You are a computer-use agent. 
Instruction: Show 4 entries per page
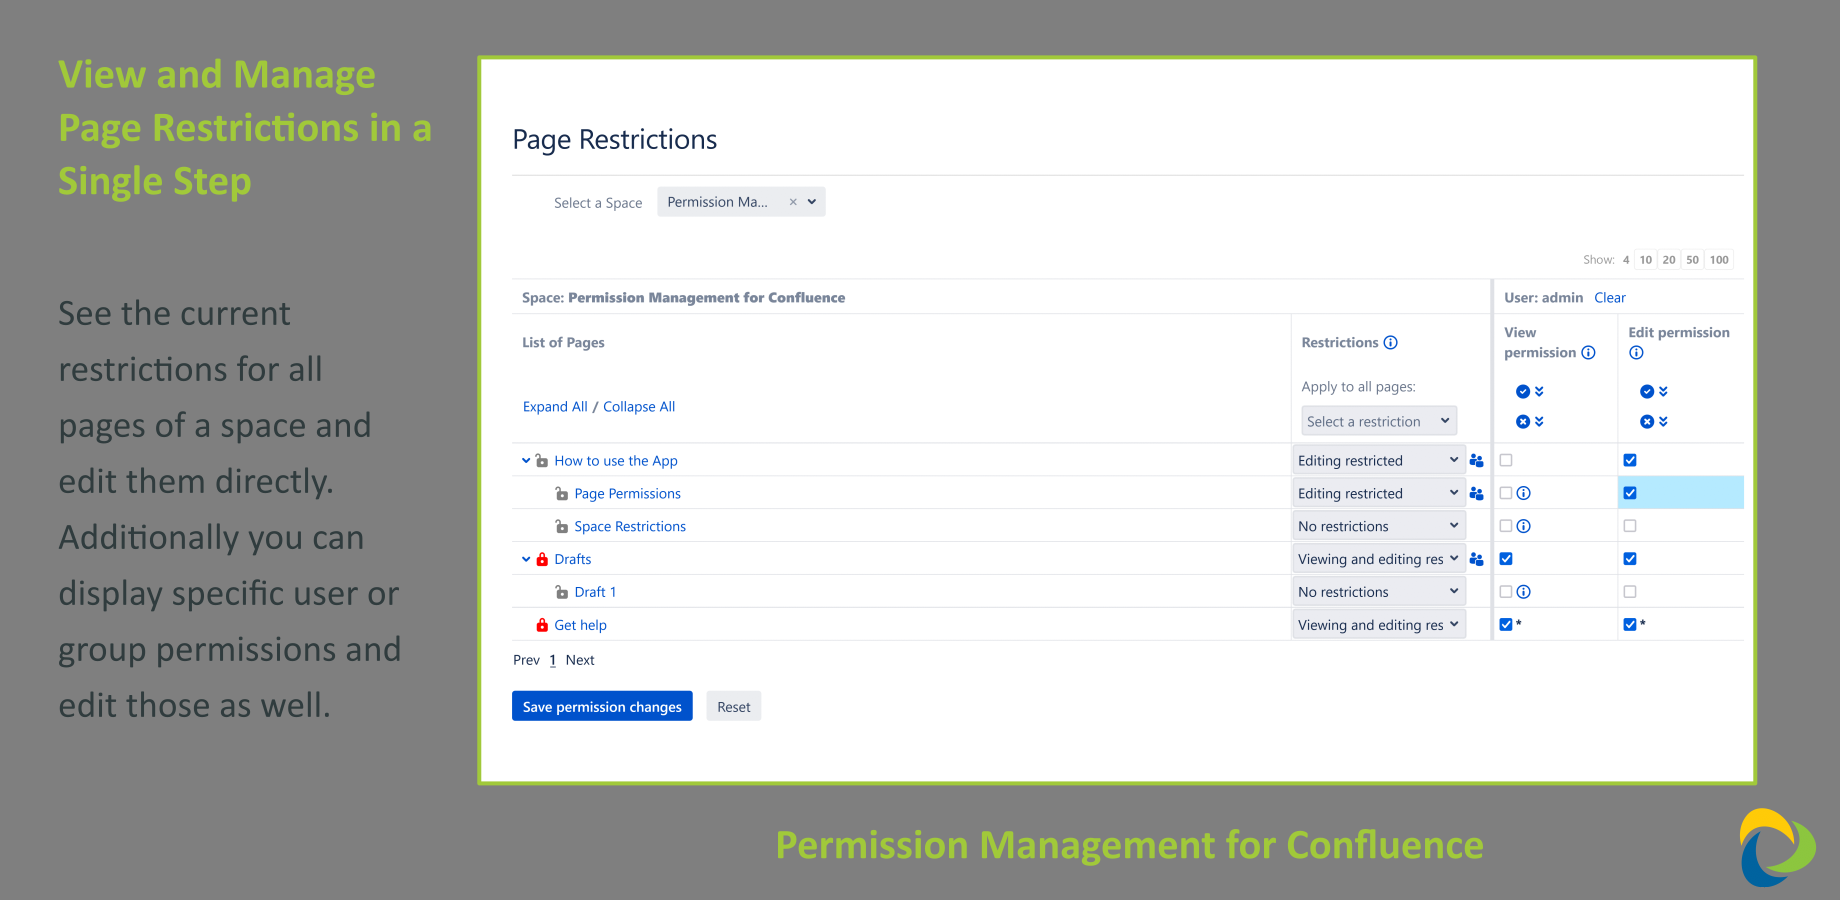tap(1626, 260)
